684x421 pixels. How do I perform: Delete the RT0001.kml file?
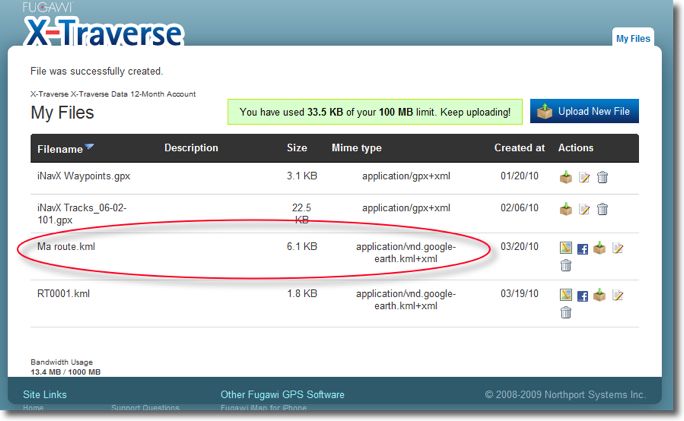(x=566, y=312)
